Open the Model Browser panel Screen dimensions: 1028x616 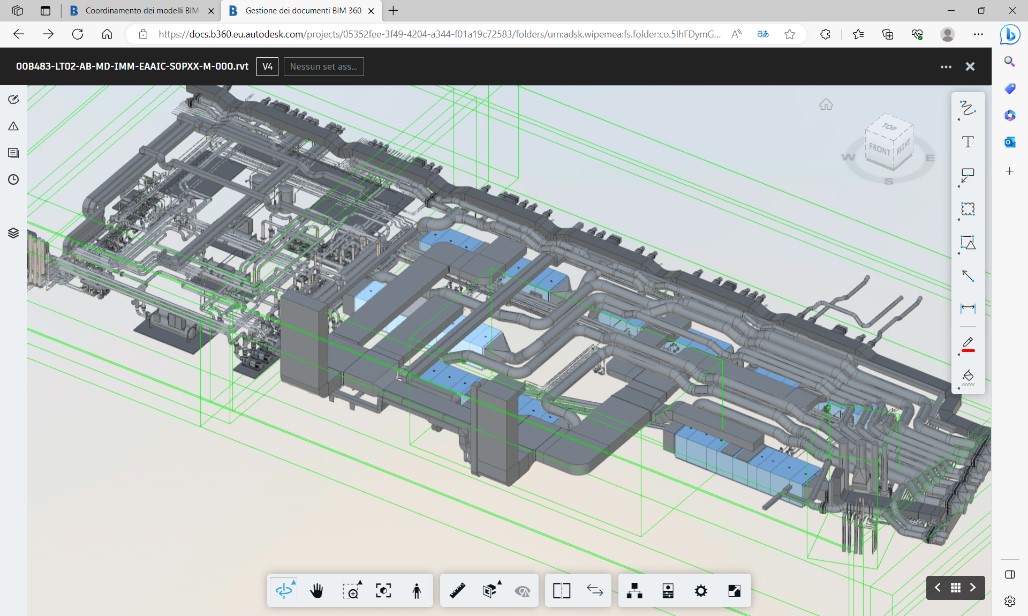[634, 591]
